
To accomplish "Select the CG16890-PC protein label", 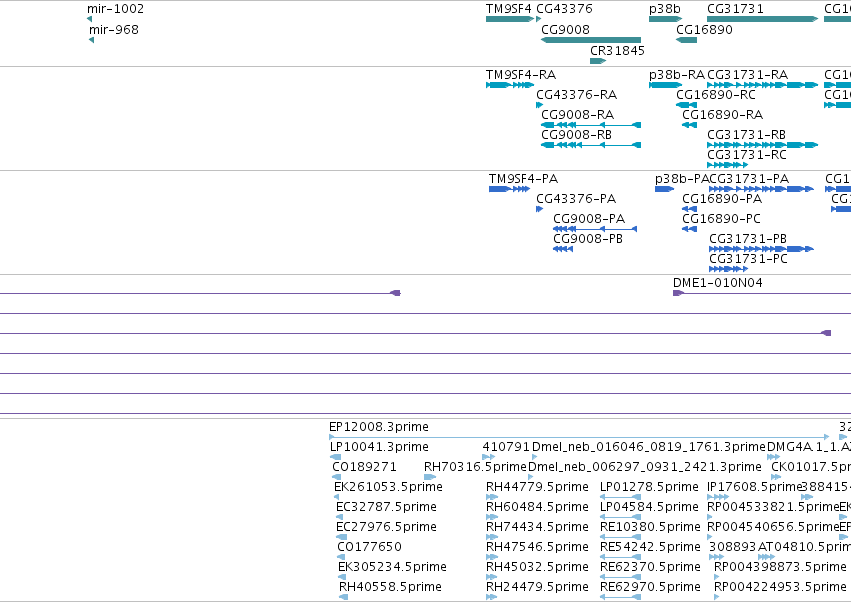I will pyautogui.click(x=721, y=219).
